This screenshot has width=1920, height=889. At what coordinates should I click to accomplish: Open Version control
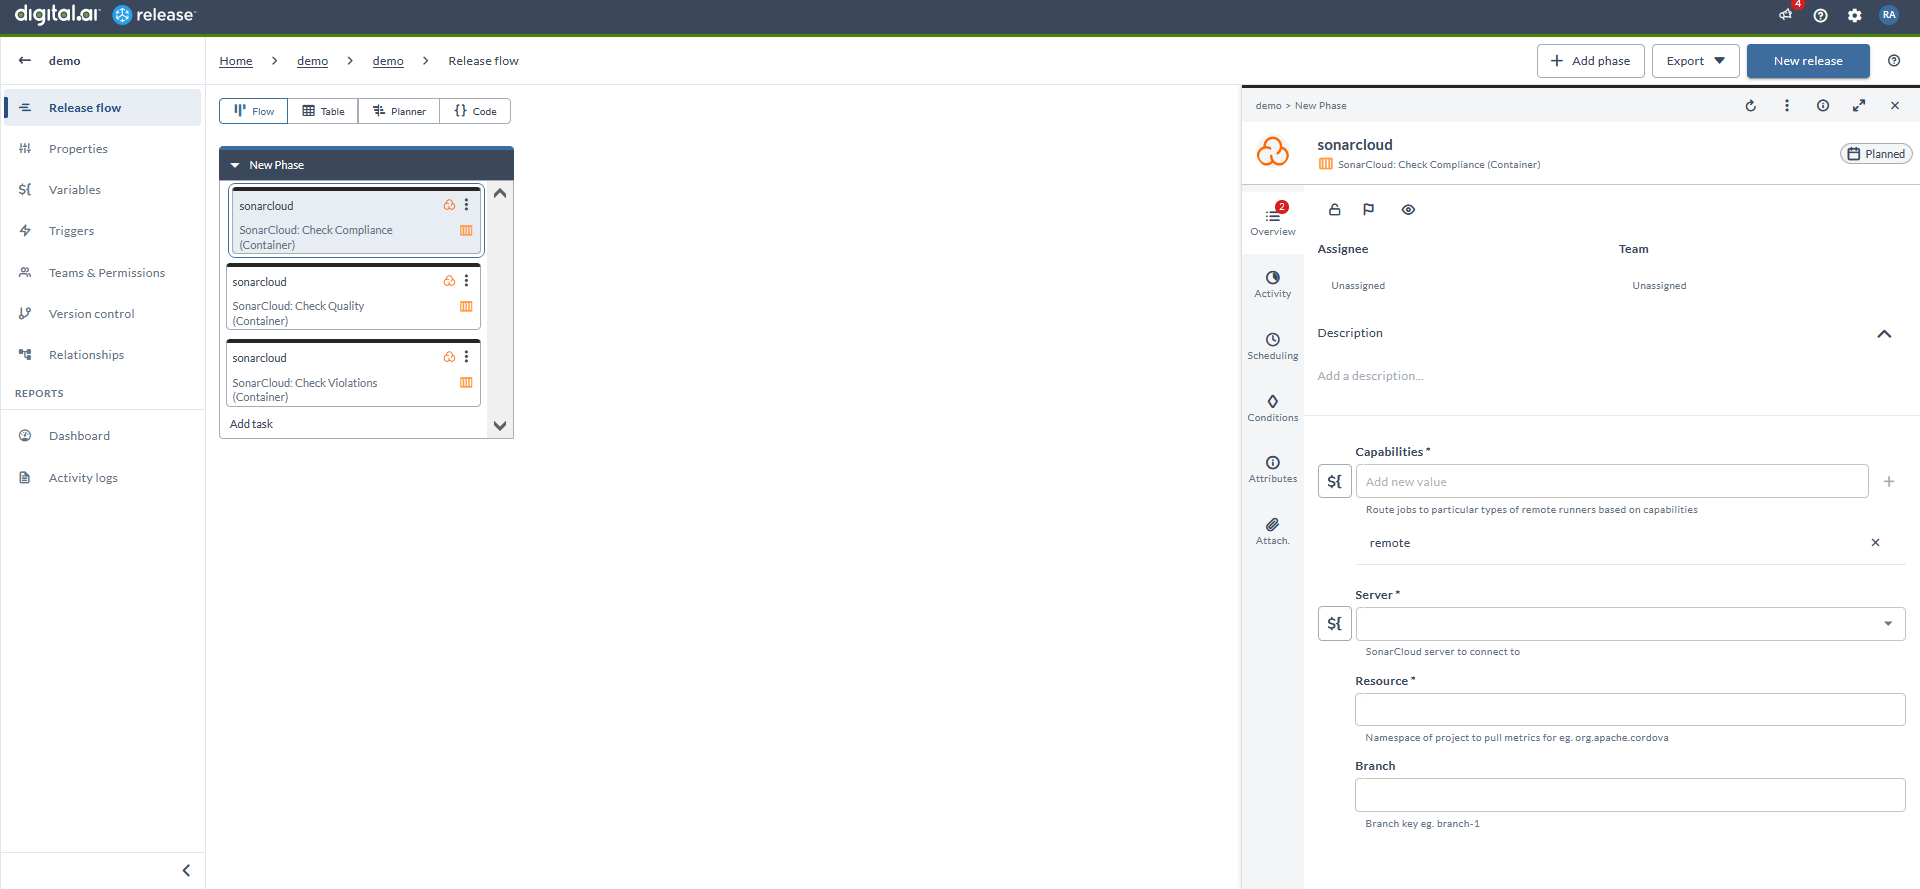pos(103,314)
